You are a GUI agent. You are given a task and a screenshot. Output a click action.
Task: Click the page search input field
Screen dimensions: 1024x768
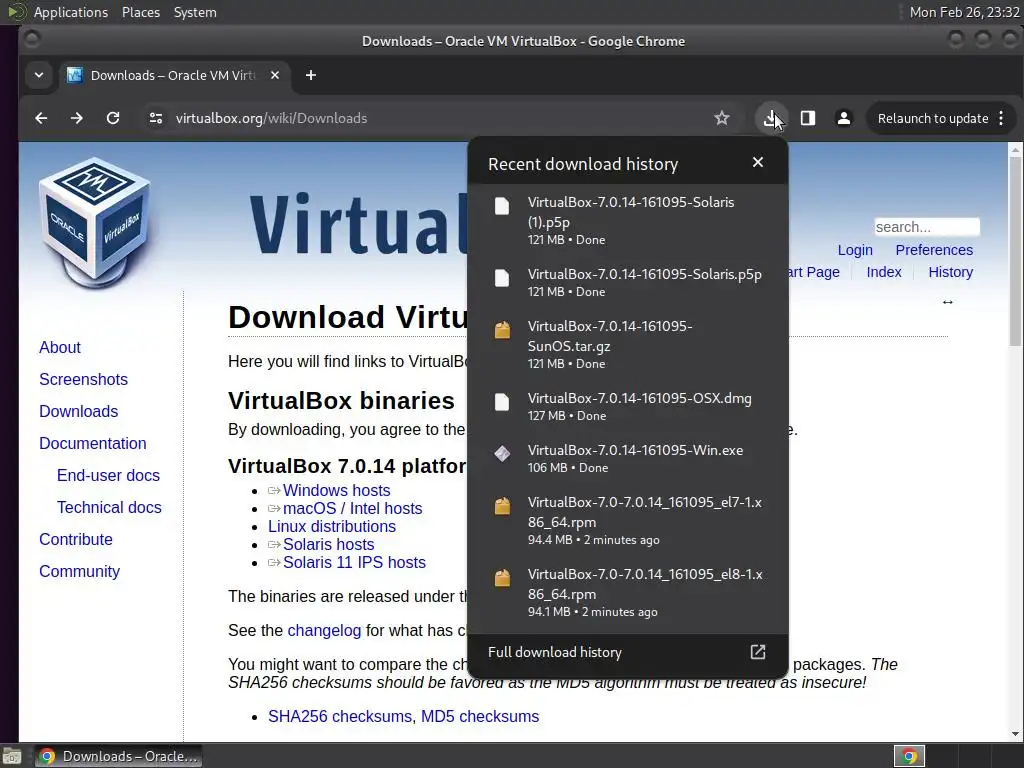[927, 227]
